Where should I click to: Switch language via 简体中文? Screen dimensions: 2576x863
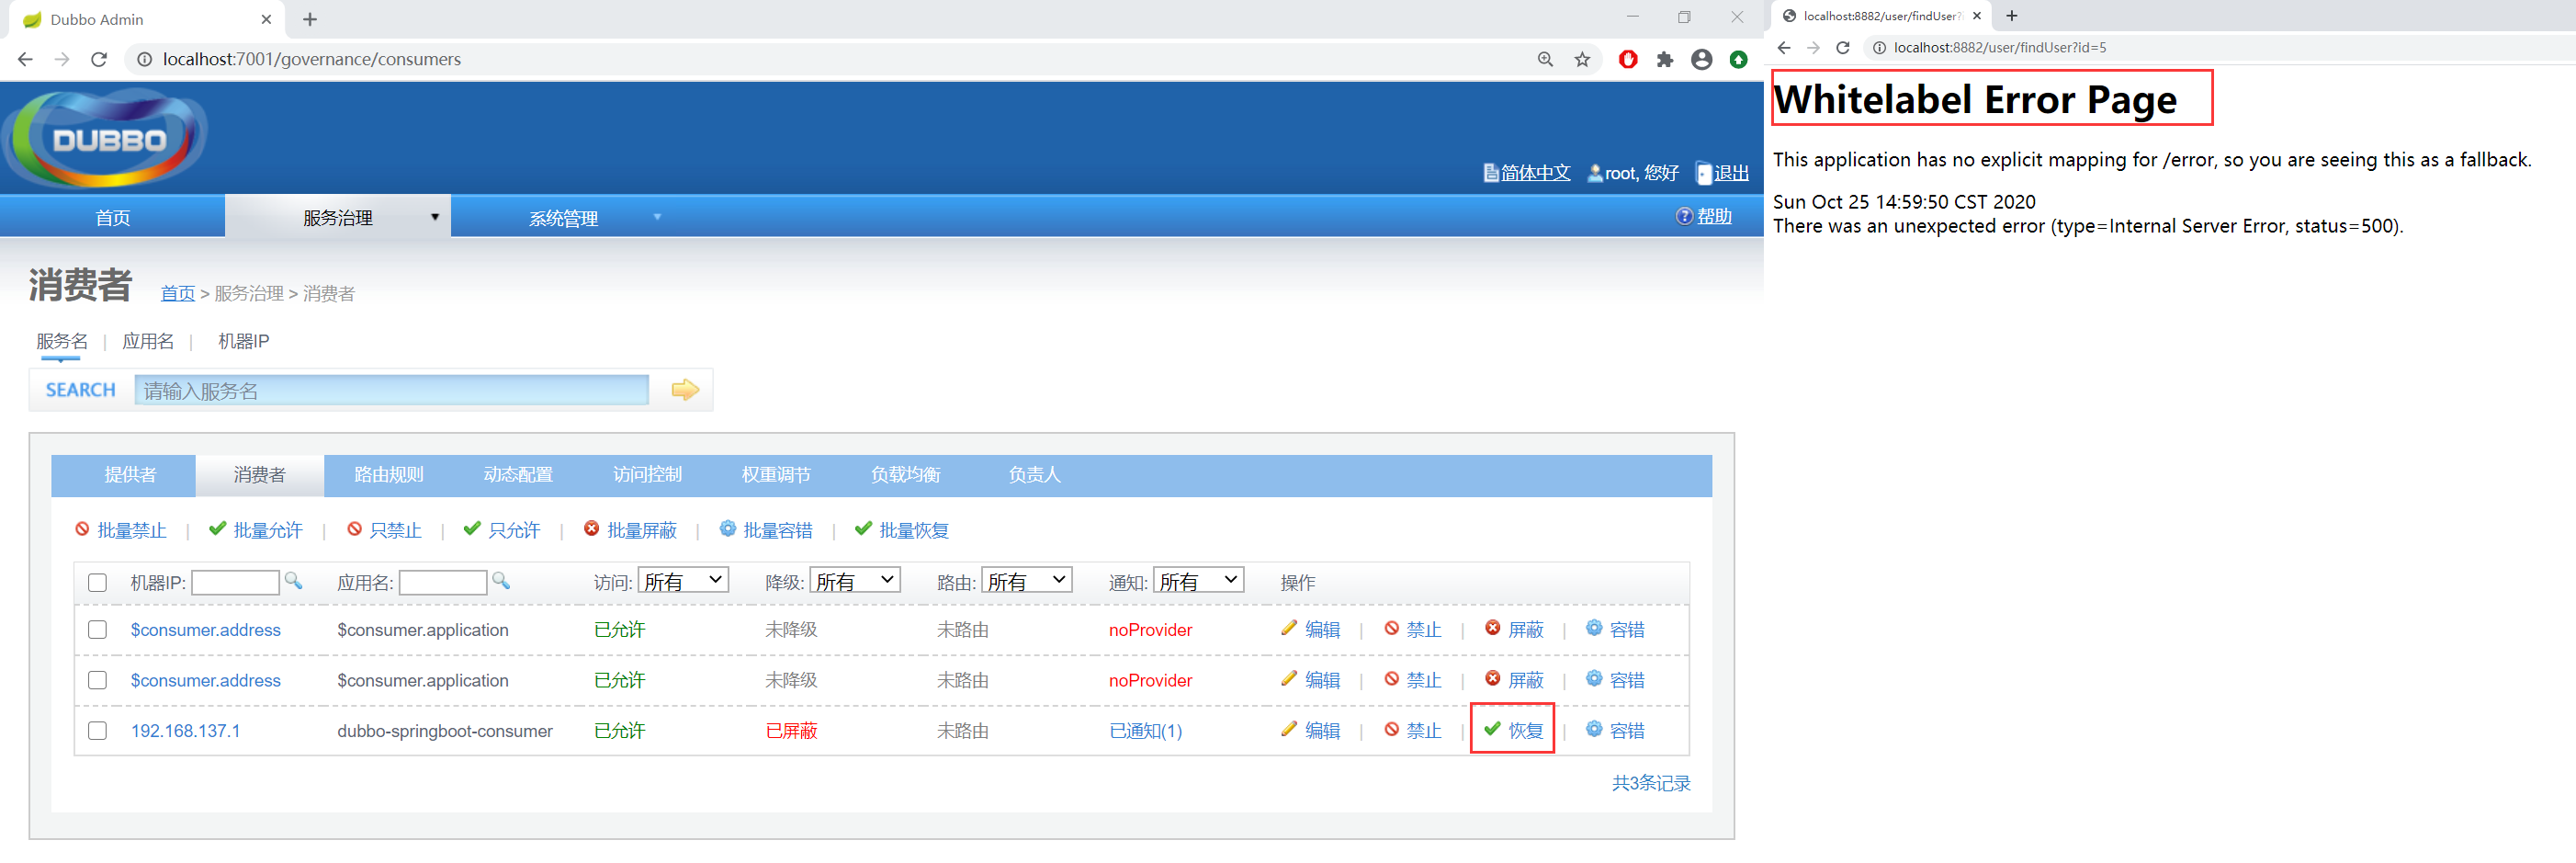(1527, 173)
